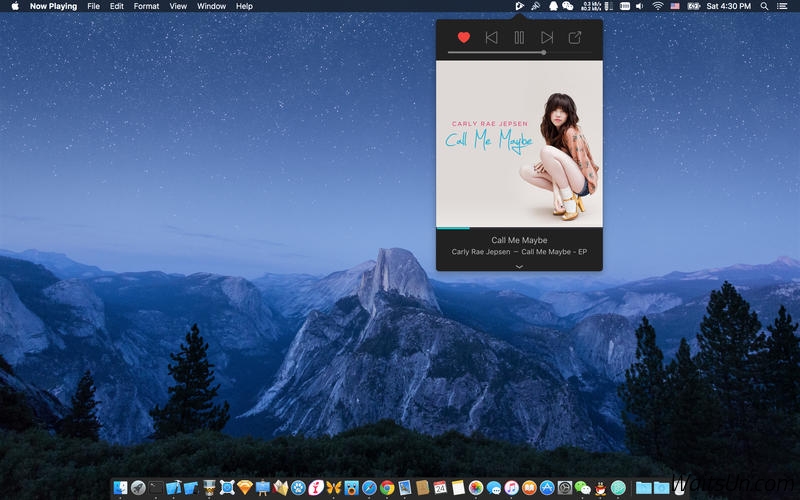800x500 pixels.
Task: Open QQ penguin from the dock
Action: click(x=600, y=488)
